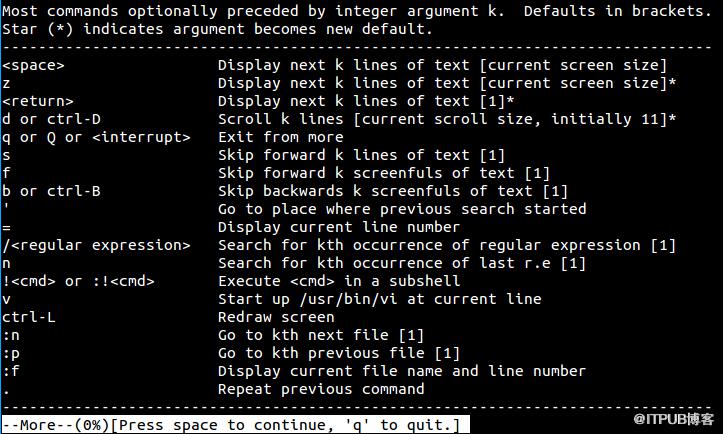This screenshot has height=434, width=724.
Task: Click the ITPUB watermark logo
Action: pyautogui.click(x=673, y=419)
